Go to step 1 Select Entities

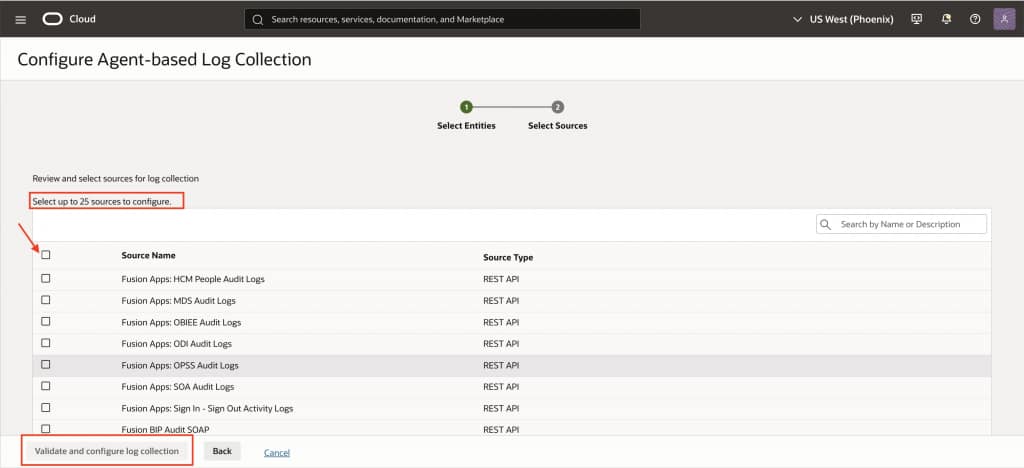click(x=466, y=108)
